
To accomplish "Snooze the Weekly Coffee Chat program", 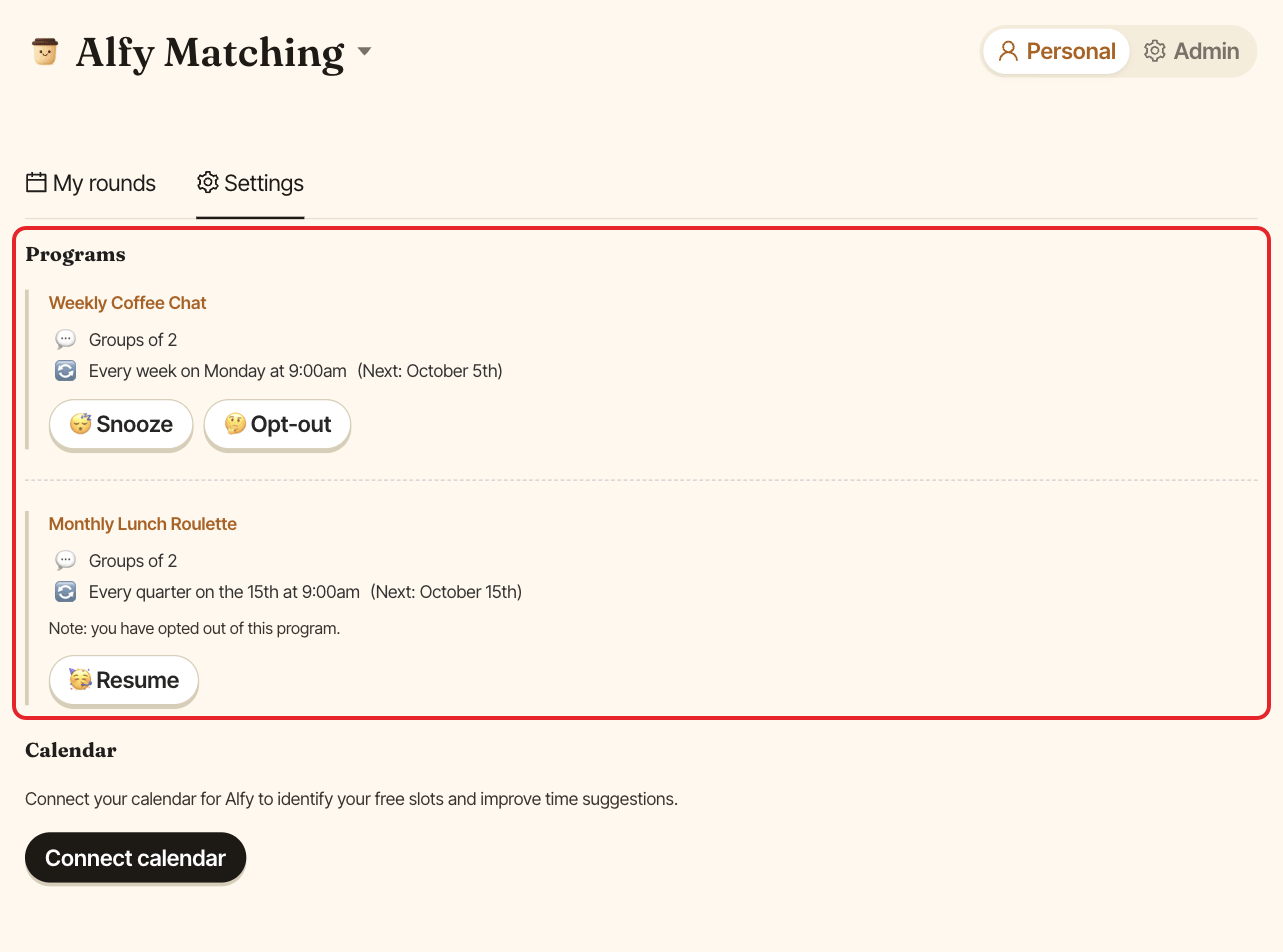I will coord(121,424).
